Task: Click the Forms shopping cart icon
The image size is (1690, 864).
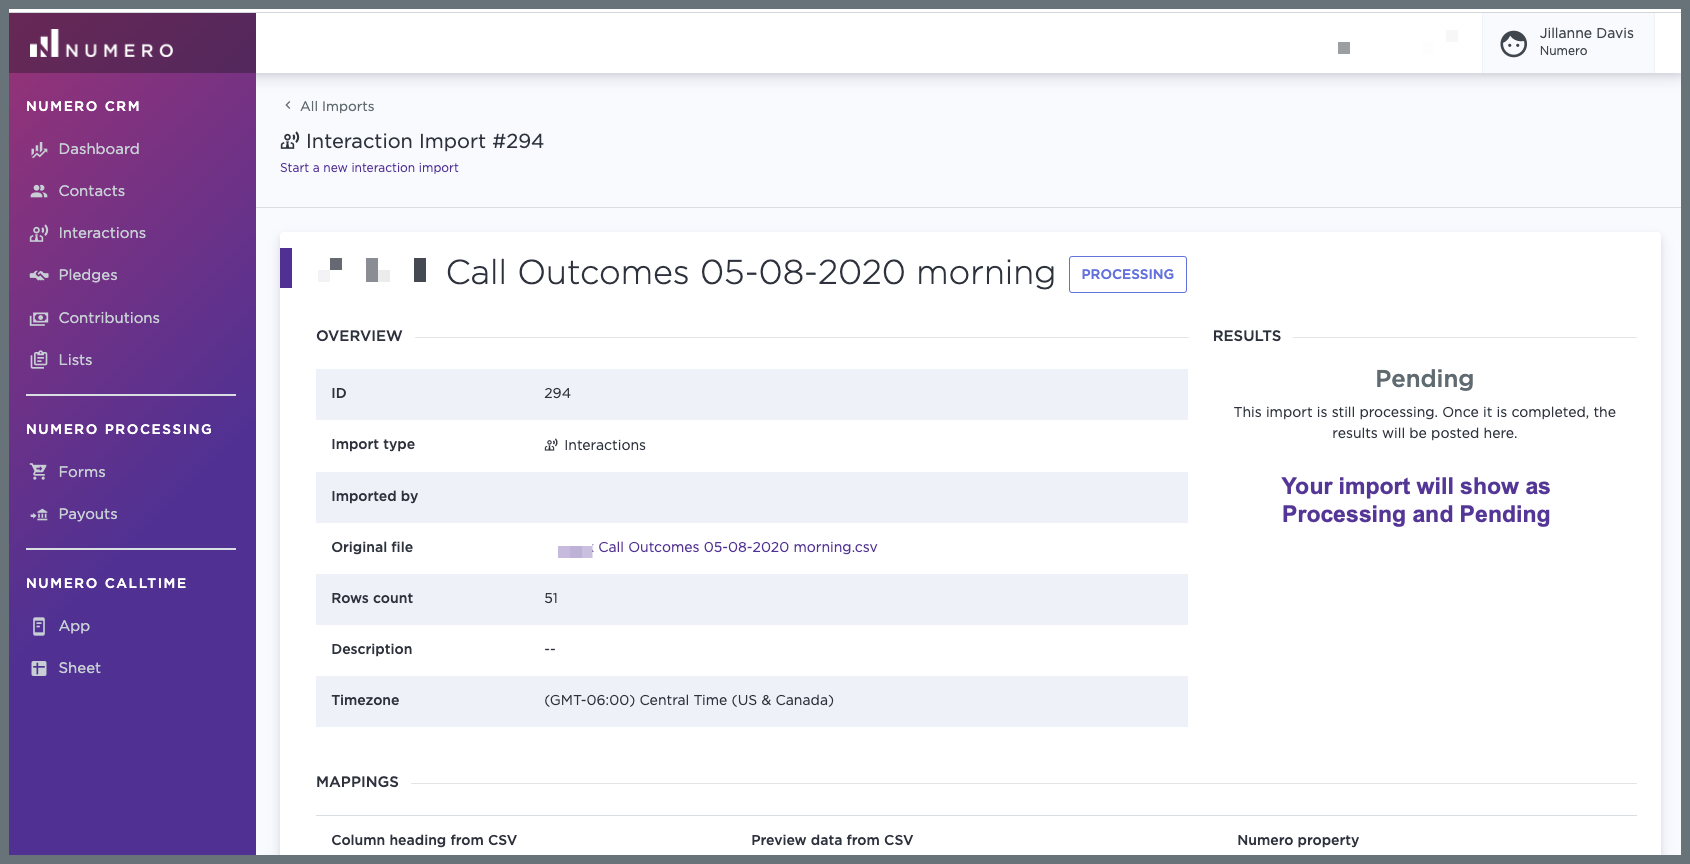Action: click(39, 472)
